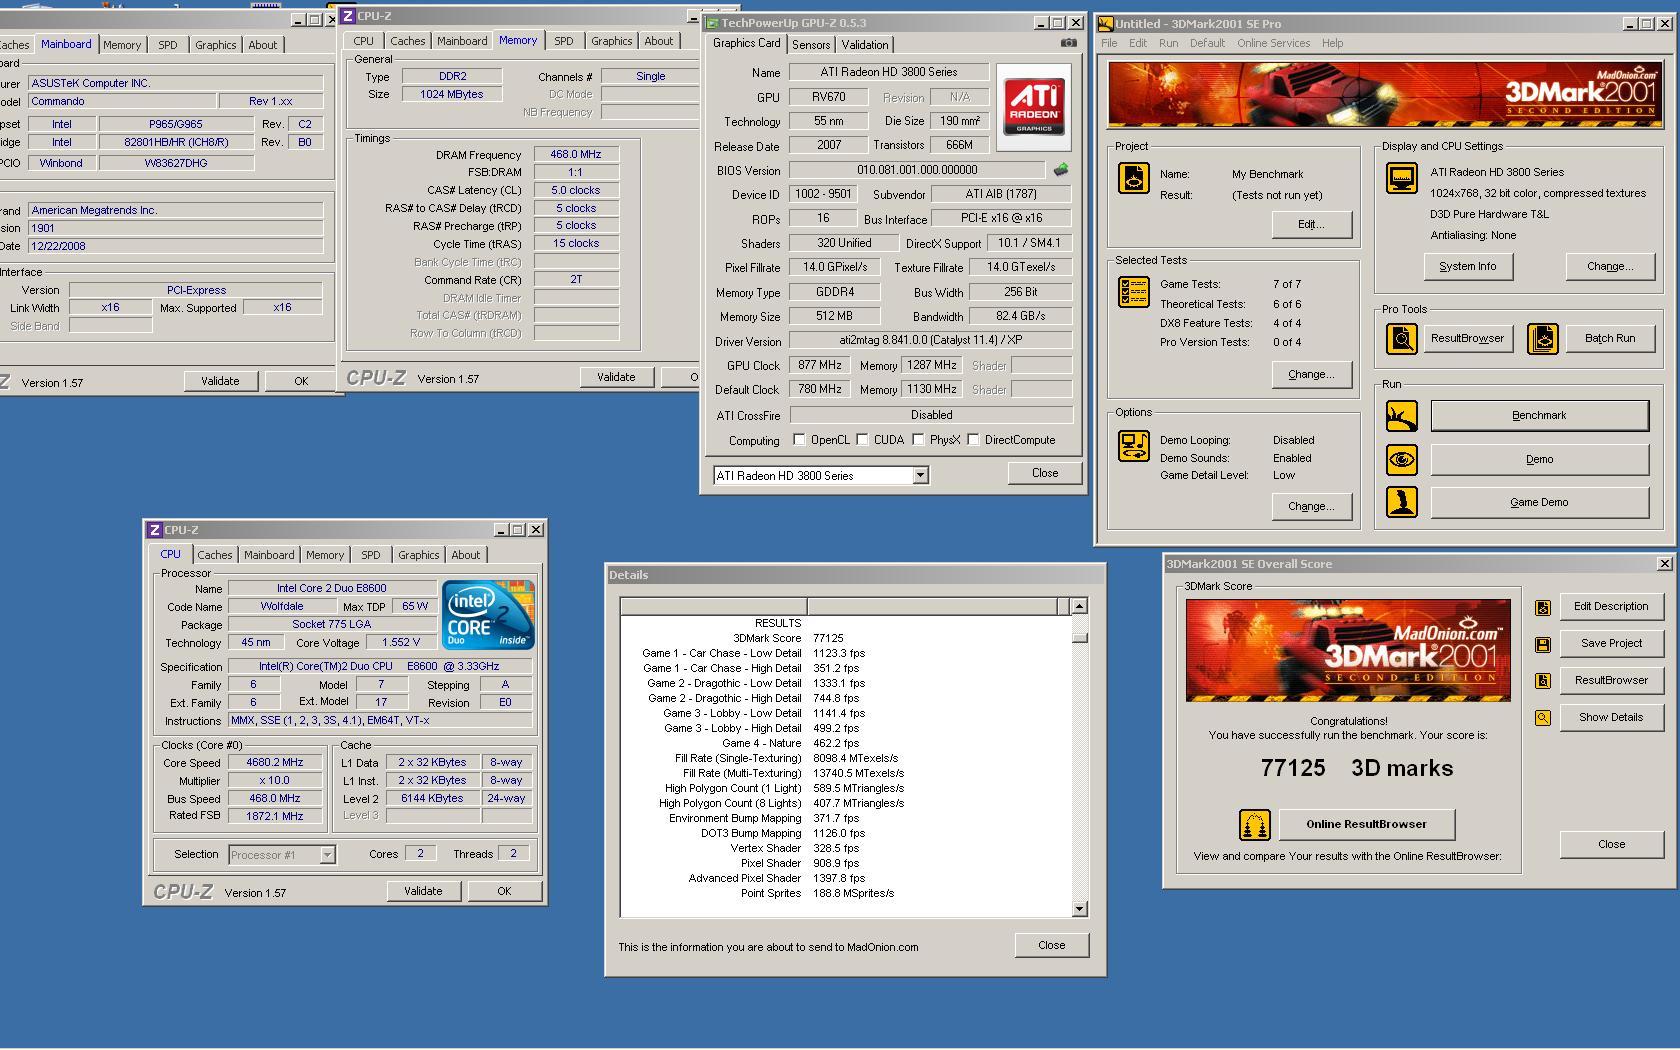Open the Help menu in 3DMark

point(1332,43)
